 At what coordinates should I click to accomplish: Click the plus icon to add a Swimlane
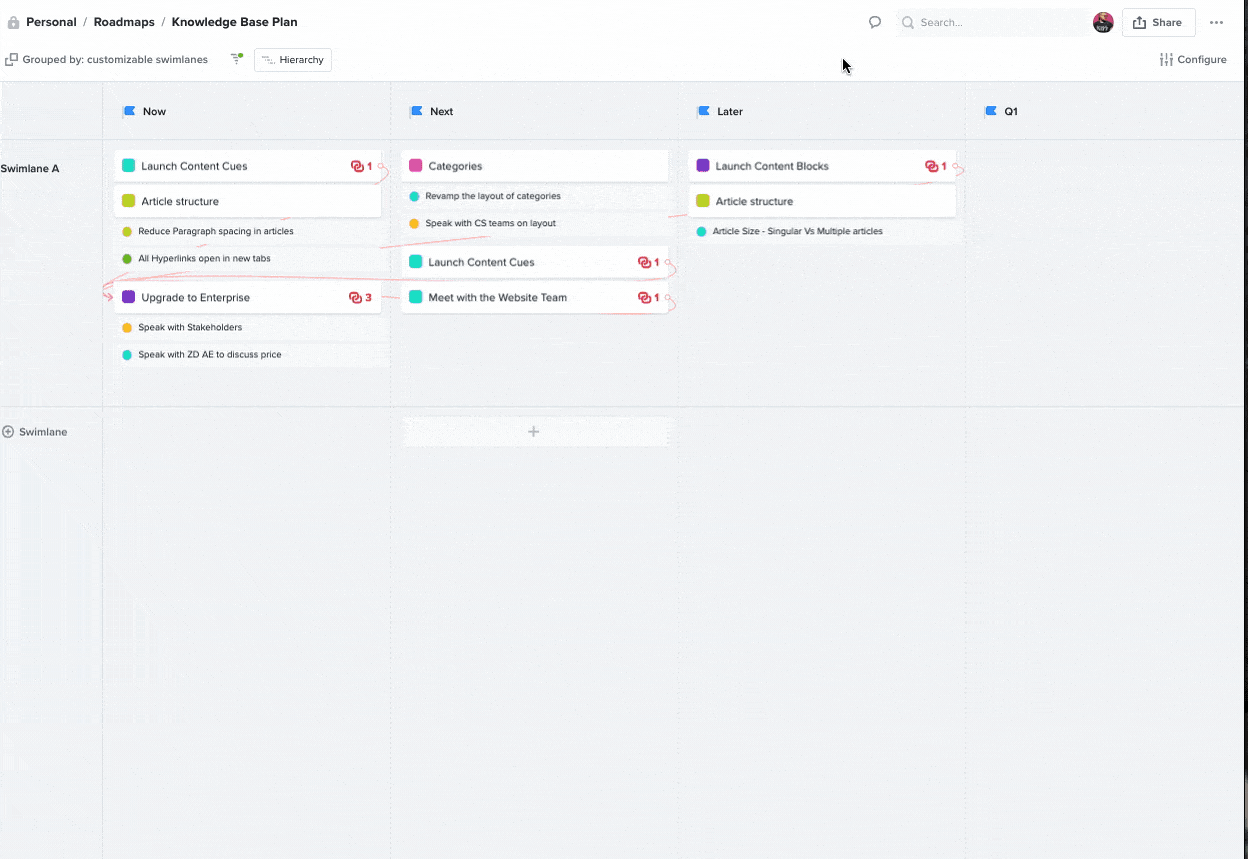click(x=8, y=432)
